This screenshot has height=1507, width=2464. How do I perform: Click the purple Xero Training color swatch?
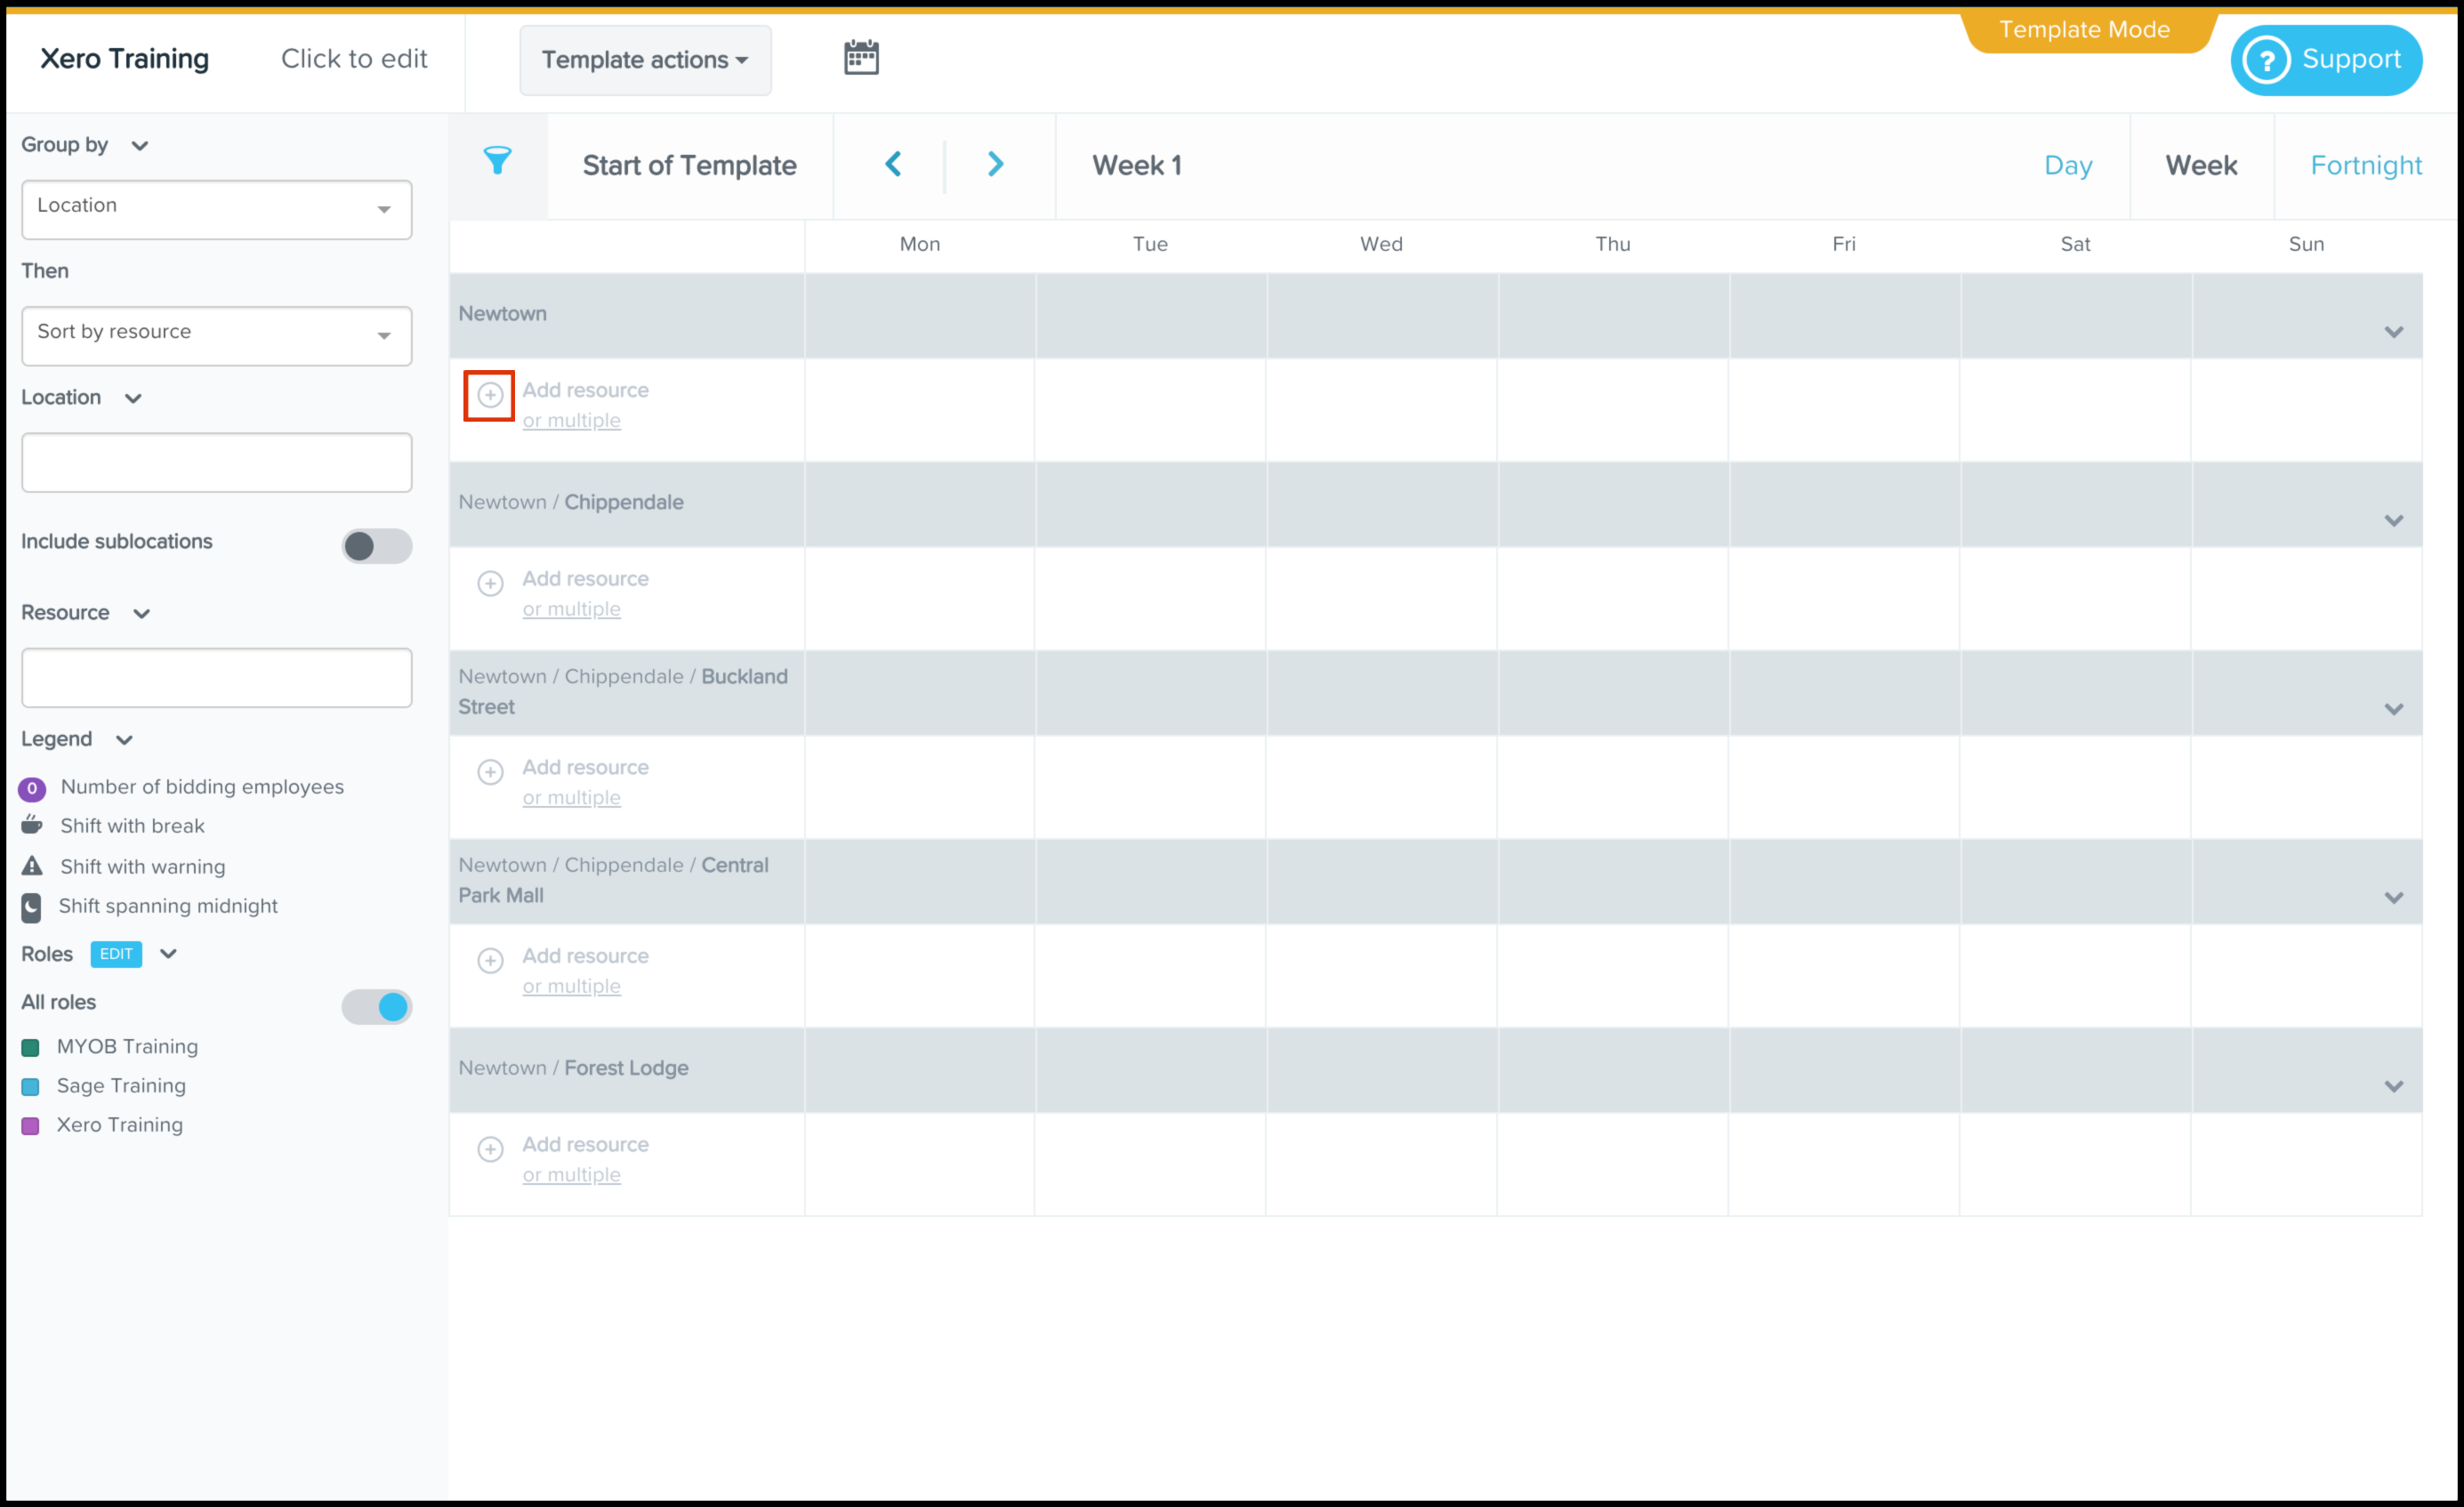(31, 1126)
